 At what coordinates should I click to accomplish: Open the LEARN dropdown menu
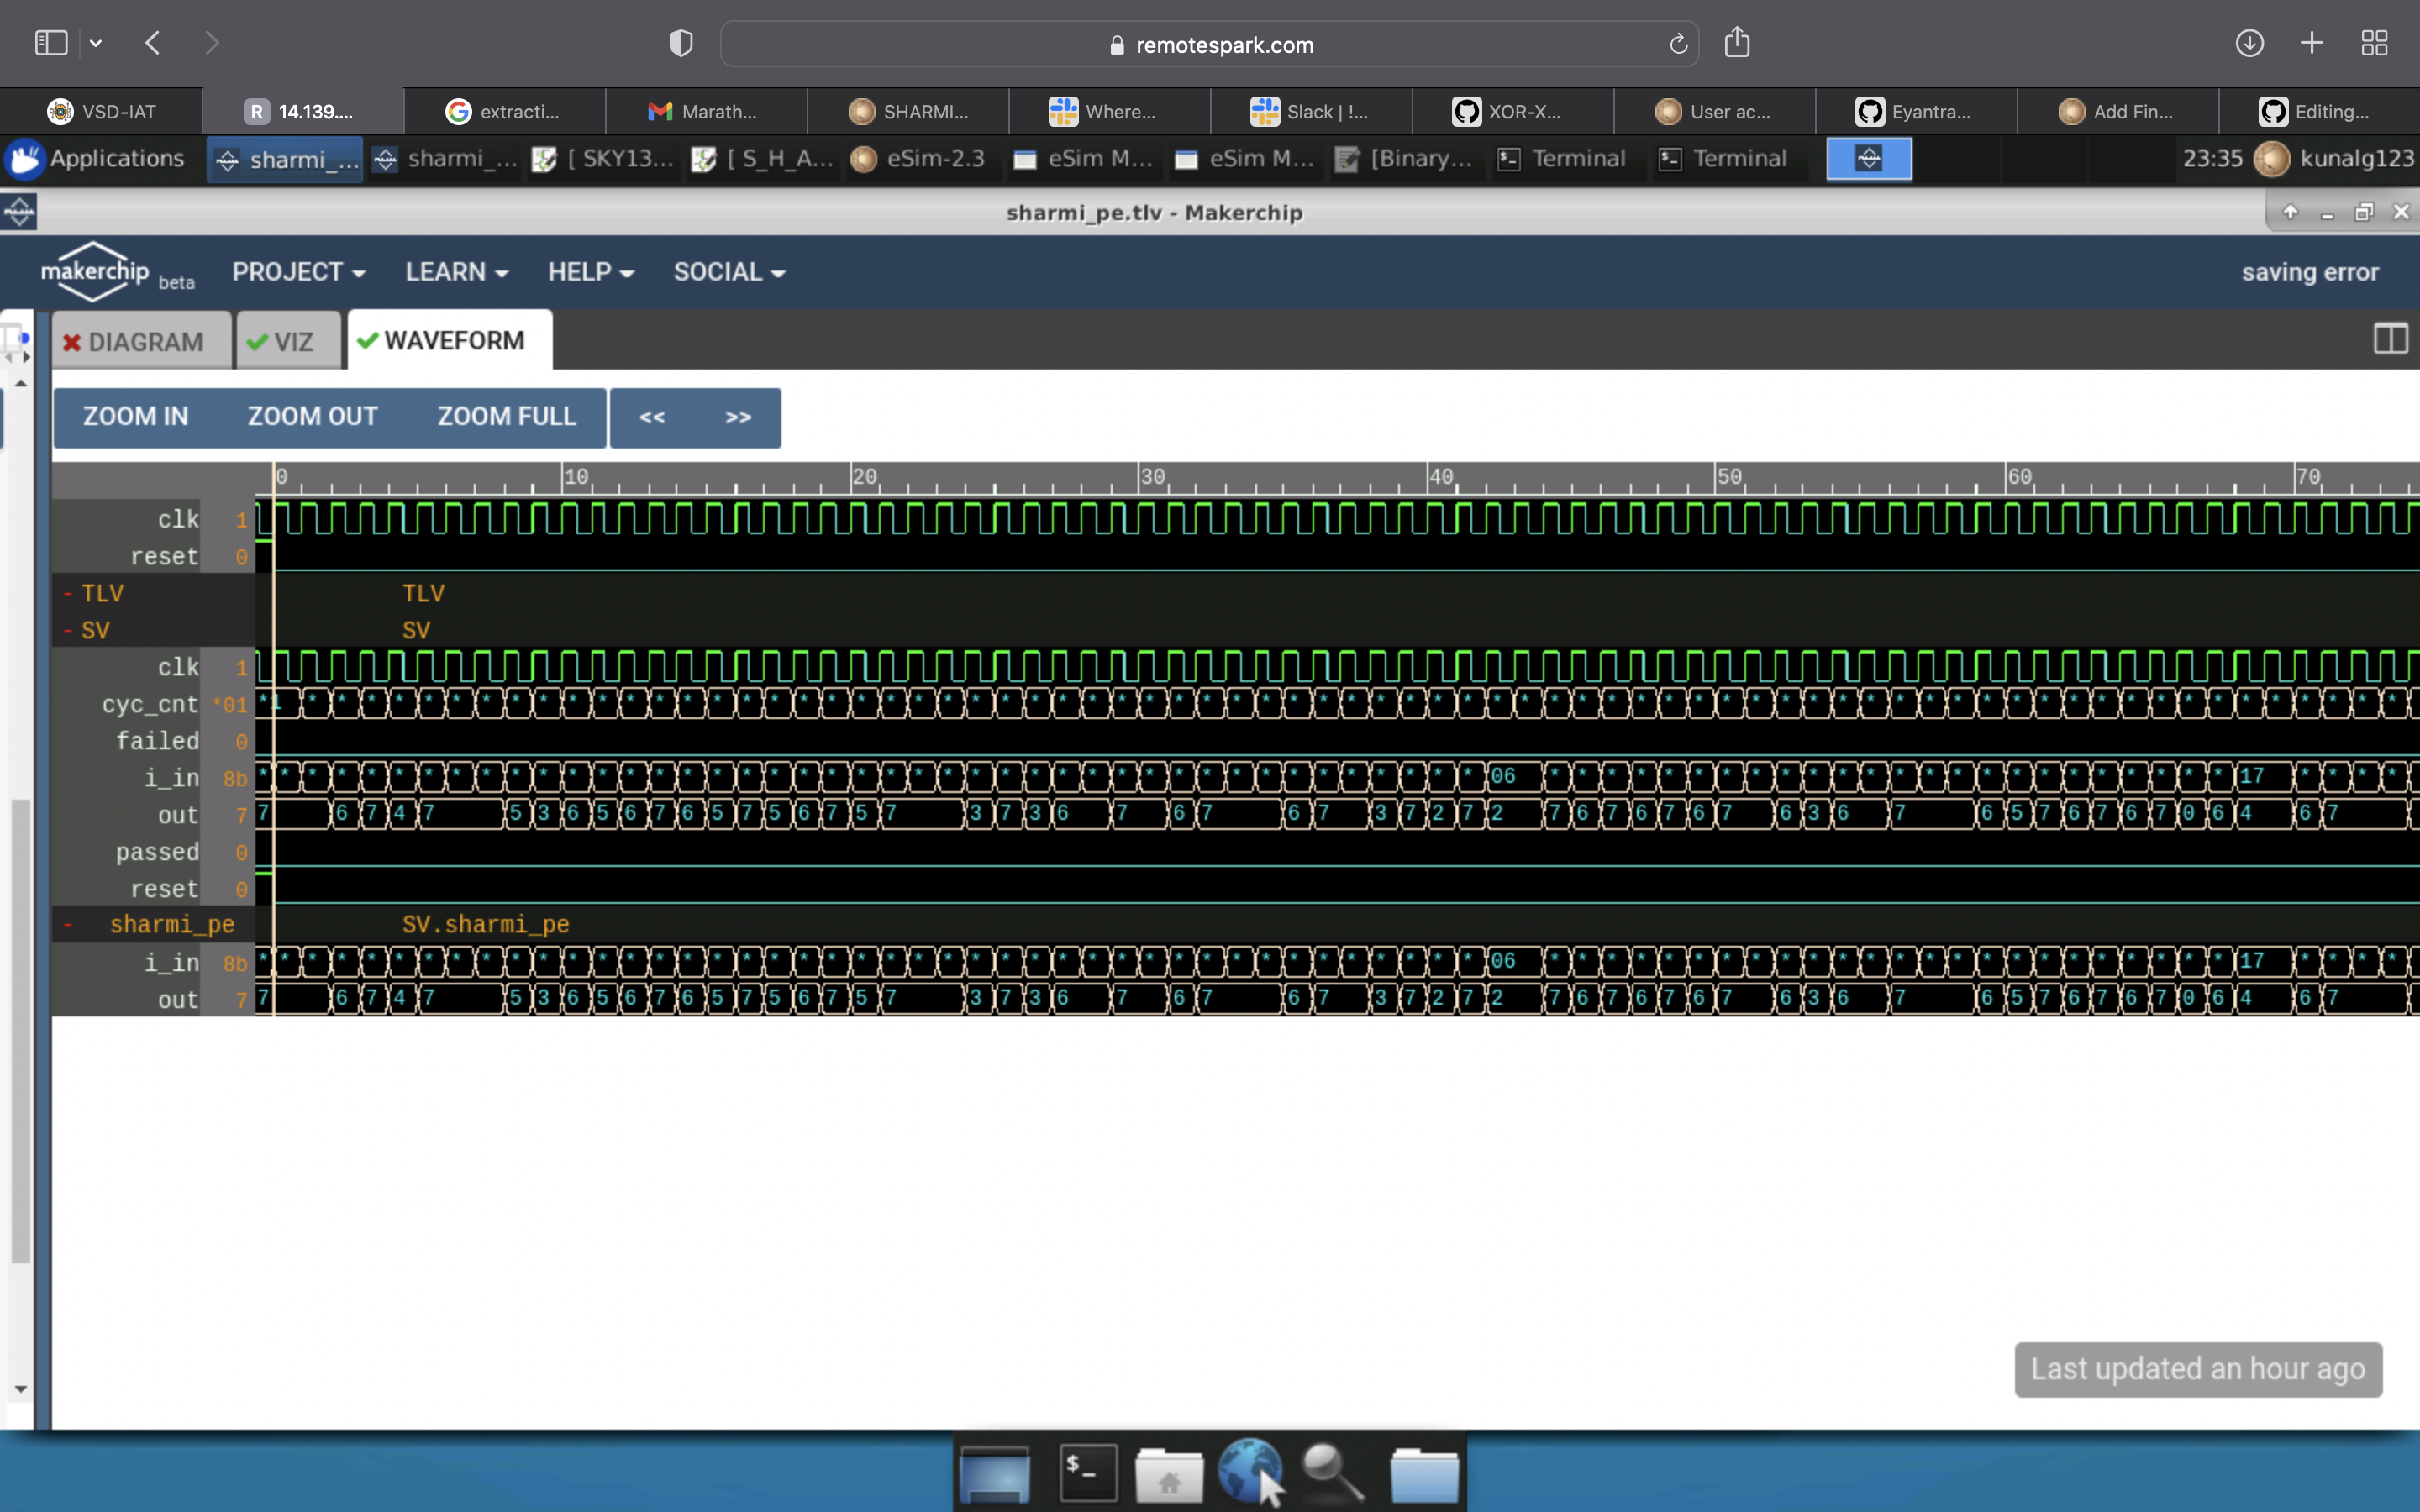click(x=456, y=271)
